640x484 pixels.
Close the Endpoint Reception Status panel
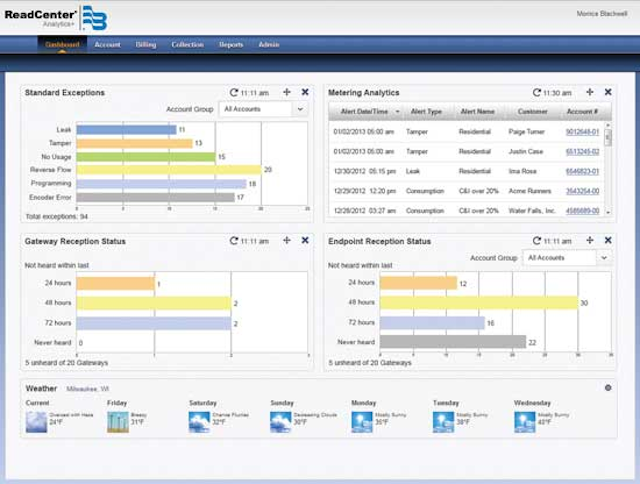coord(608,240)
